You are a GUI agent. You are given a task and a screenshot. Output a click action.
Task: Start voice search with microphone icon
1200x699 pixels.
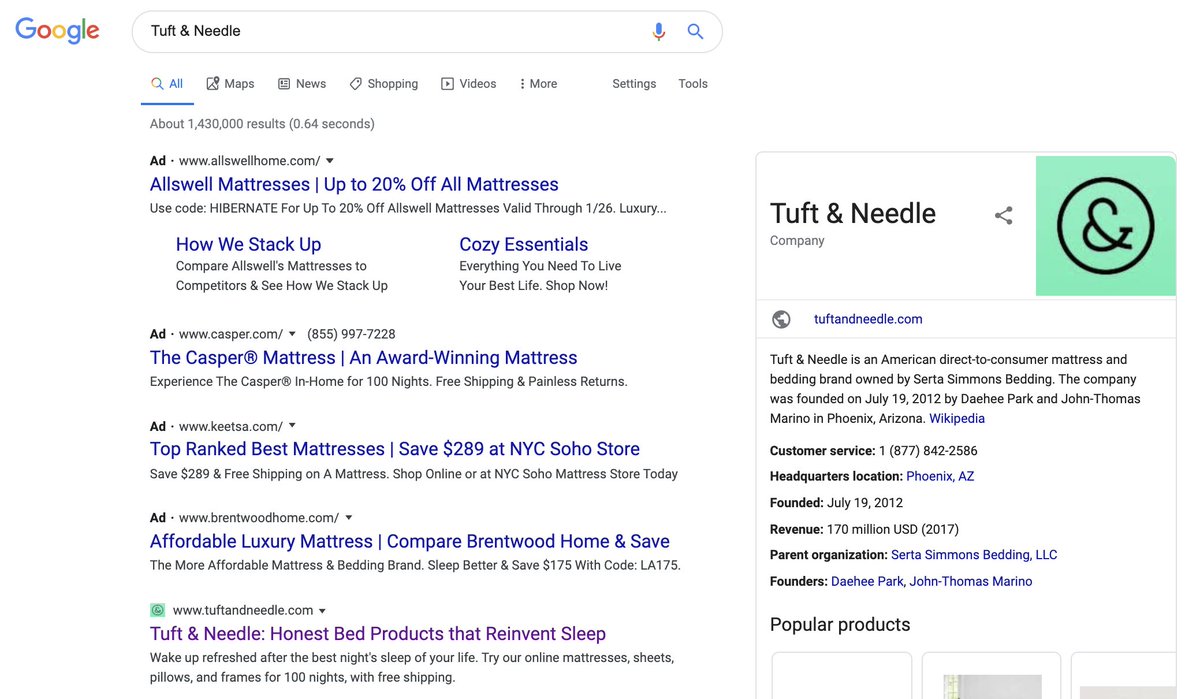658,32
